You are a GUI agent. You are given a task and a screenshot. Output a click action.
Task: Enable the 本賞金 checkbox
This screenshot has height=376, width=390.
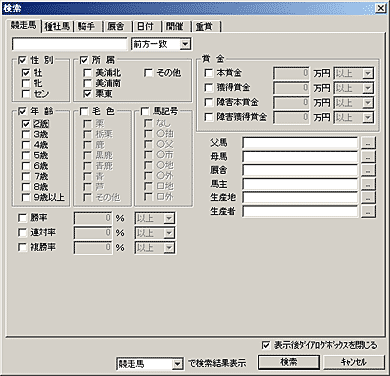209,73
